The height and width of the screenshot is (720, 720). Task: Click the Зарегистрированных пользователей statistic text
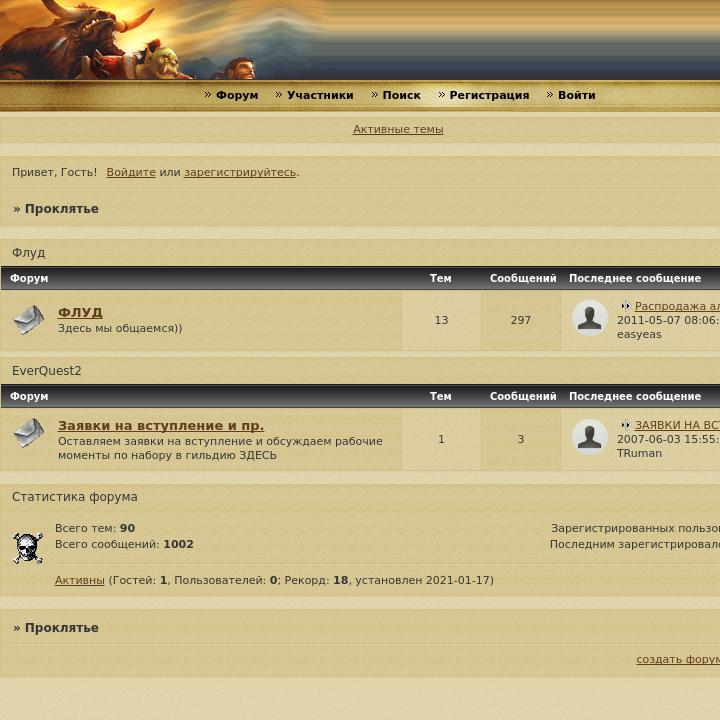tap(636, 528)
